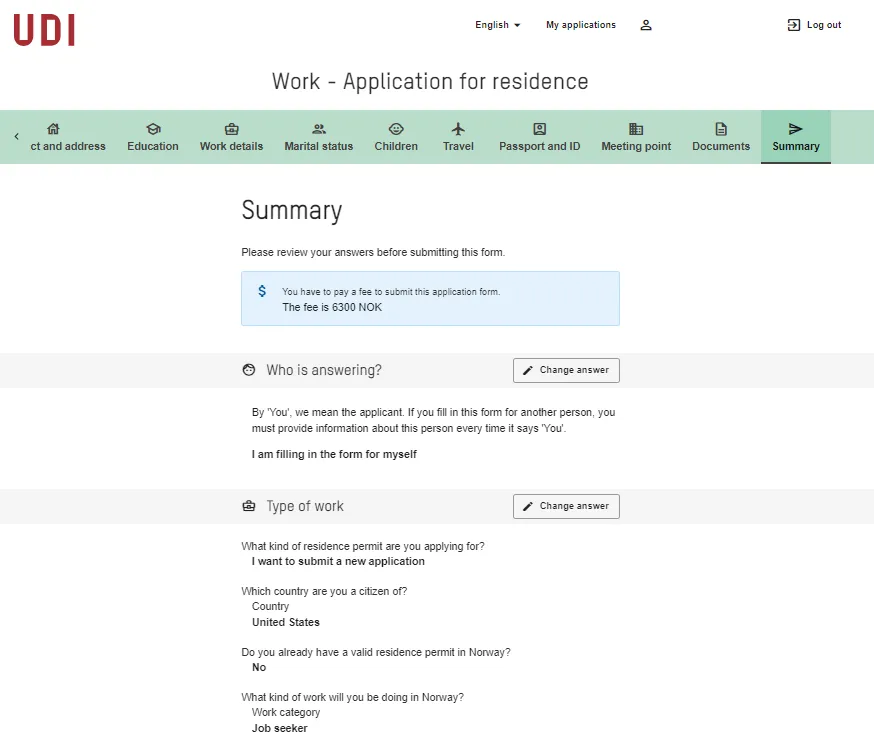Image resolution: width=874 pixels, height=741 pixels.
Task: Open the English language dropdown
Action: coord(497,25)
